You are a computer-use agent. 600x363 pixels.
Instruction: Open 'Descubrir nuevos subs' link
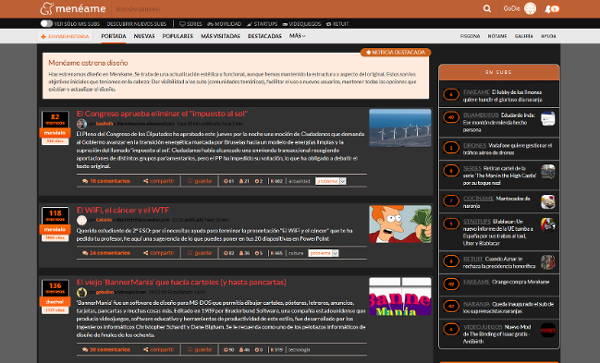pos(136,24)
